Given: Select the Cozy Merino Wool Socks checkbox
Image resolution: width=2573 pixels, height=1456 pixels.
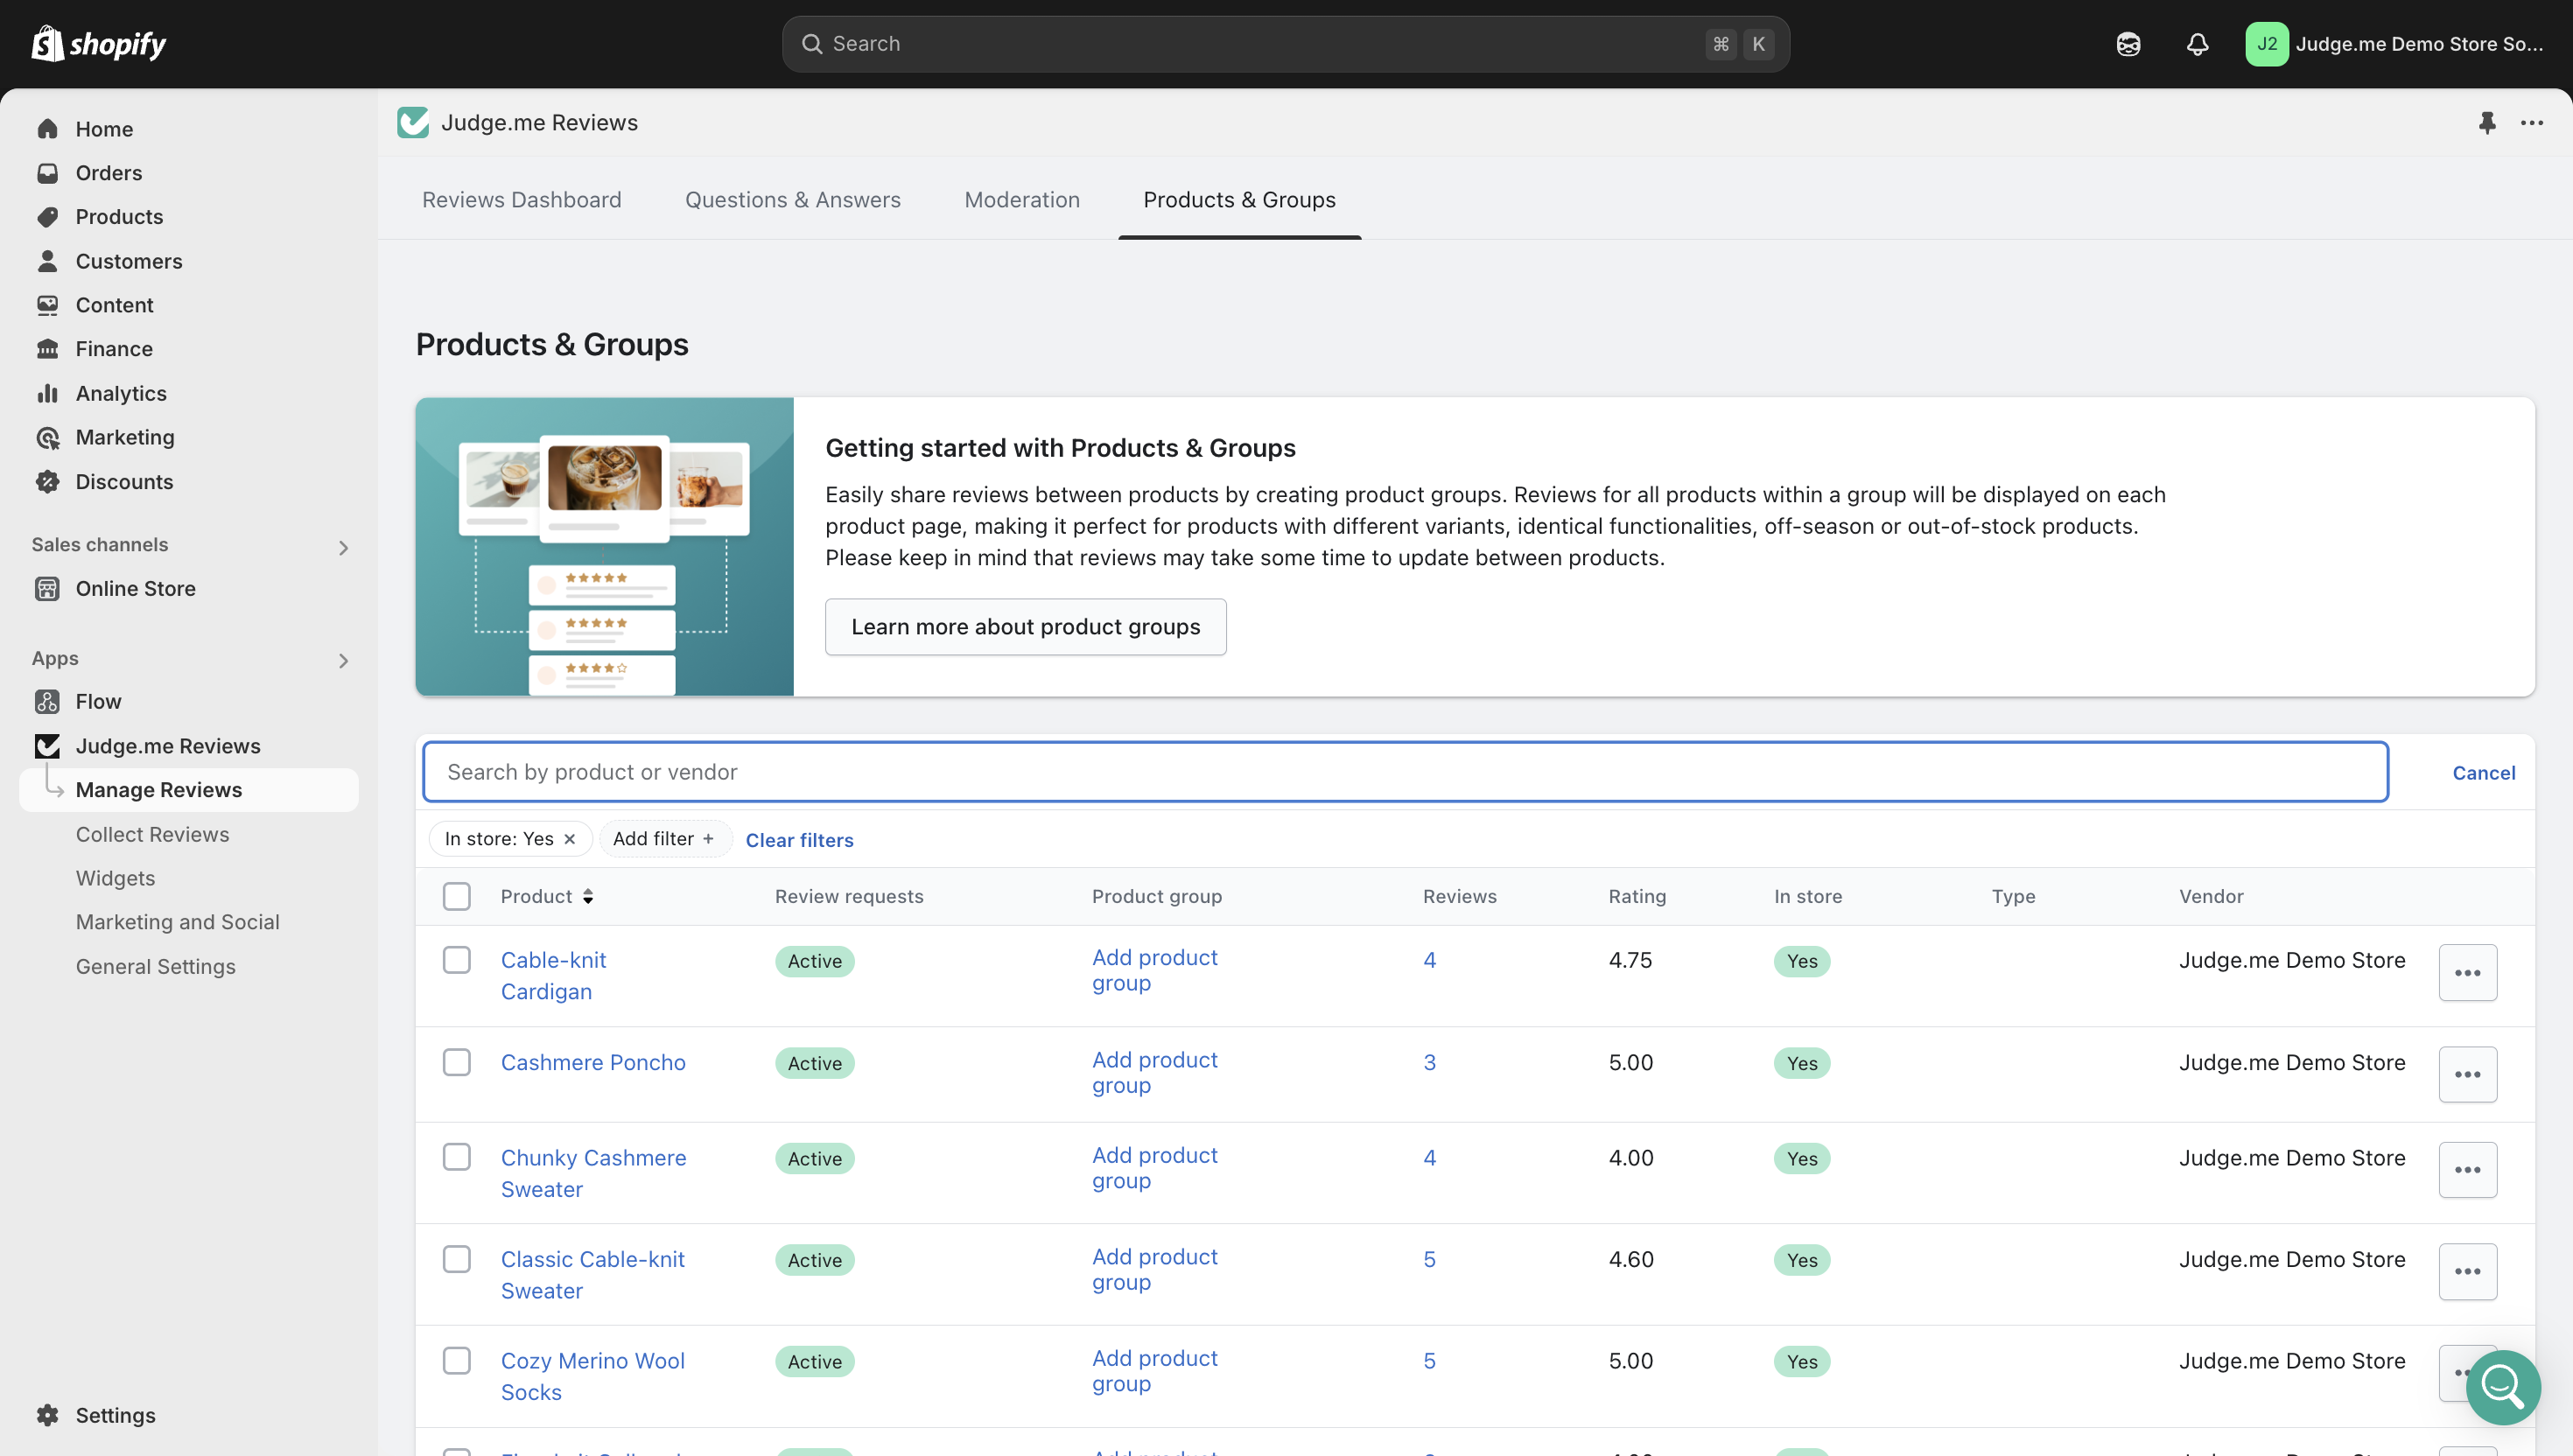Looking at the screenshot, I should [x=457, y=1360].
